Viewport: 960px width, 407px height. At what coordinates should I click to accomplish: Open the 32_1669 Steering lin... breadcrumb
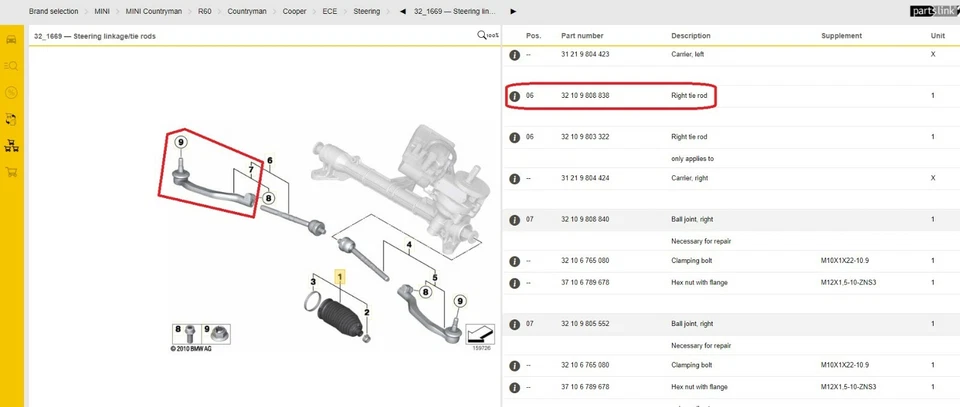tap(455, 11)
